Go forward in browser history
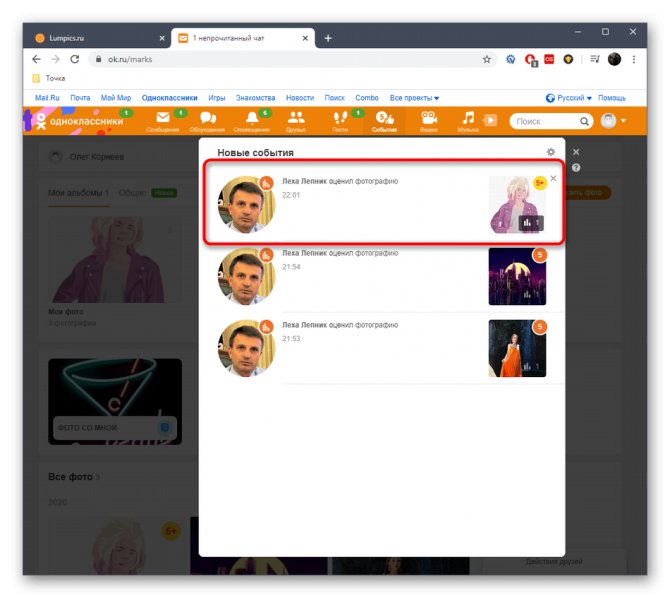670x598 pixels. point(56,59)
